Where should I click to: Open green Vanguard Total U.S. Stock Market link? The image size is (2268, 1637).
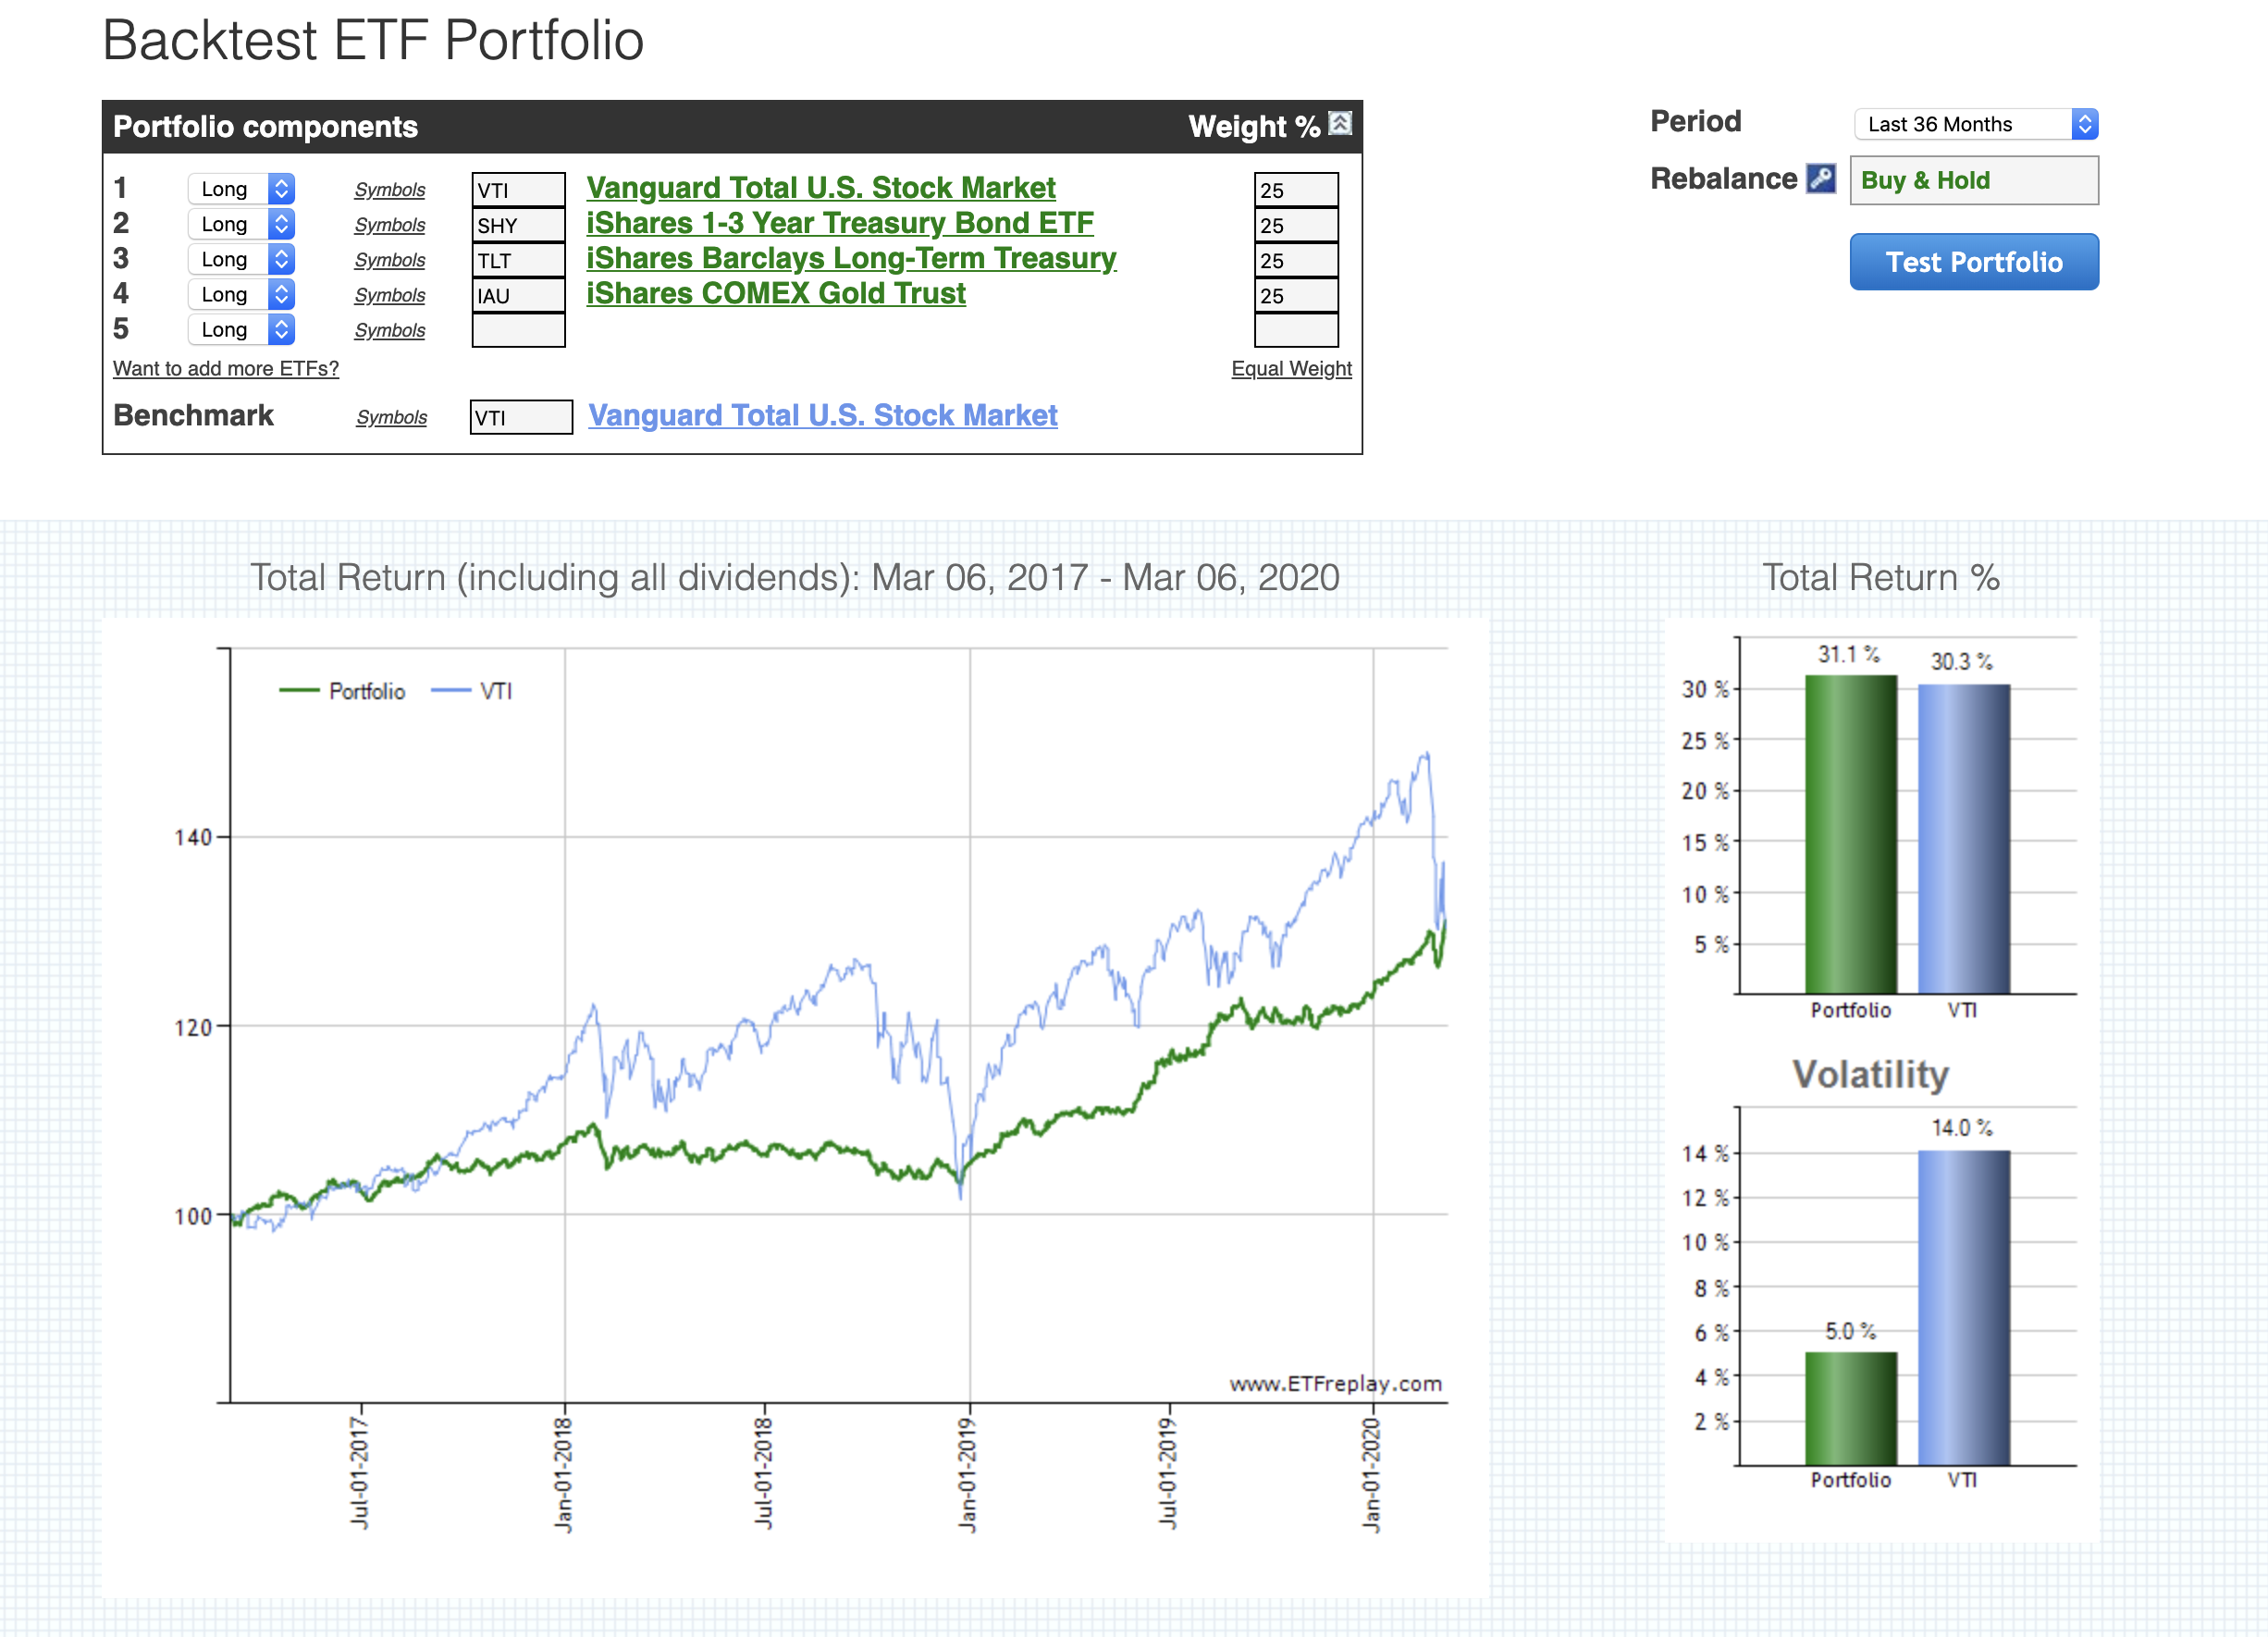click(821, 188)
